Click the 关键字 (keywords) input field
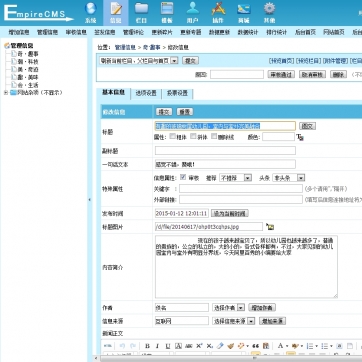The height and width of the screenshot is (362, 362). click(x=241, y=189)
